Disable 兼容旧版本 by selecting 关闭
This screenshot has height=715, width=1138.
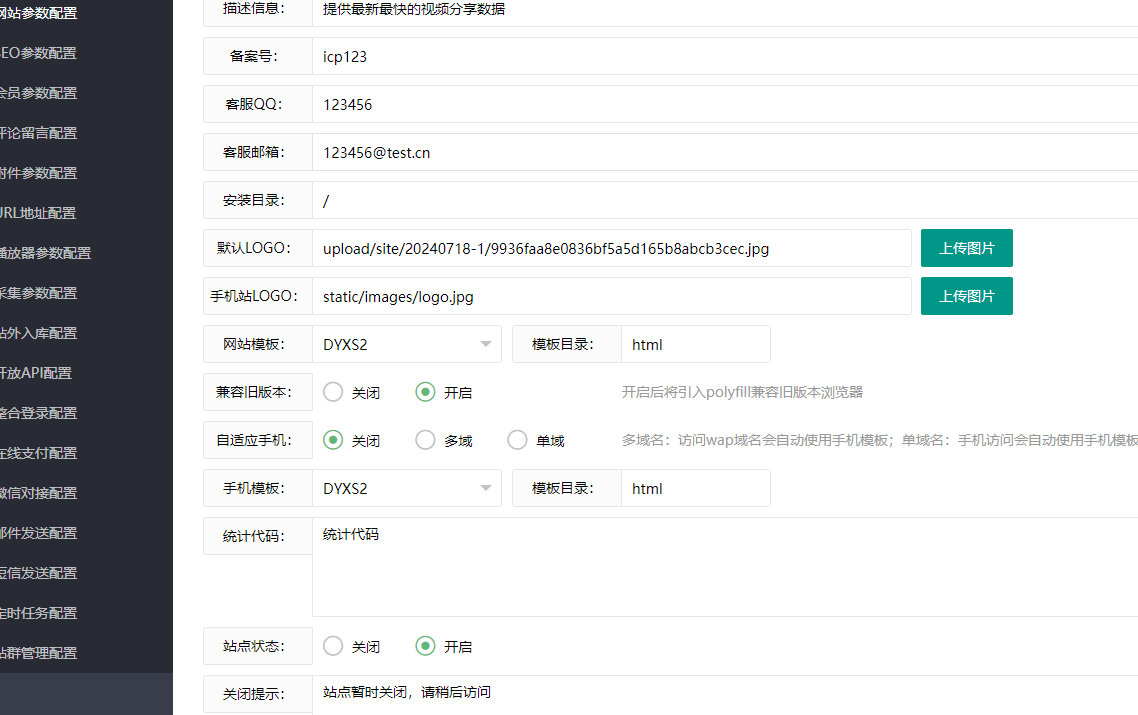332,392
